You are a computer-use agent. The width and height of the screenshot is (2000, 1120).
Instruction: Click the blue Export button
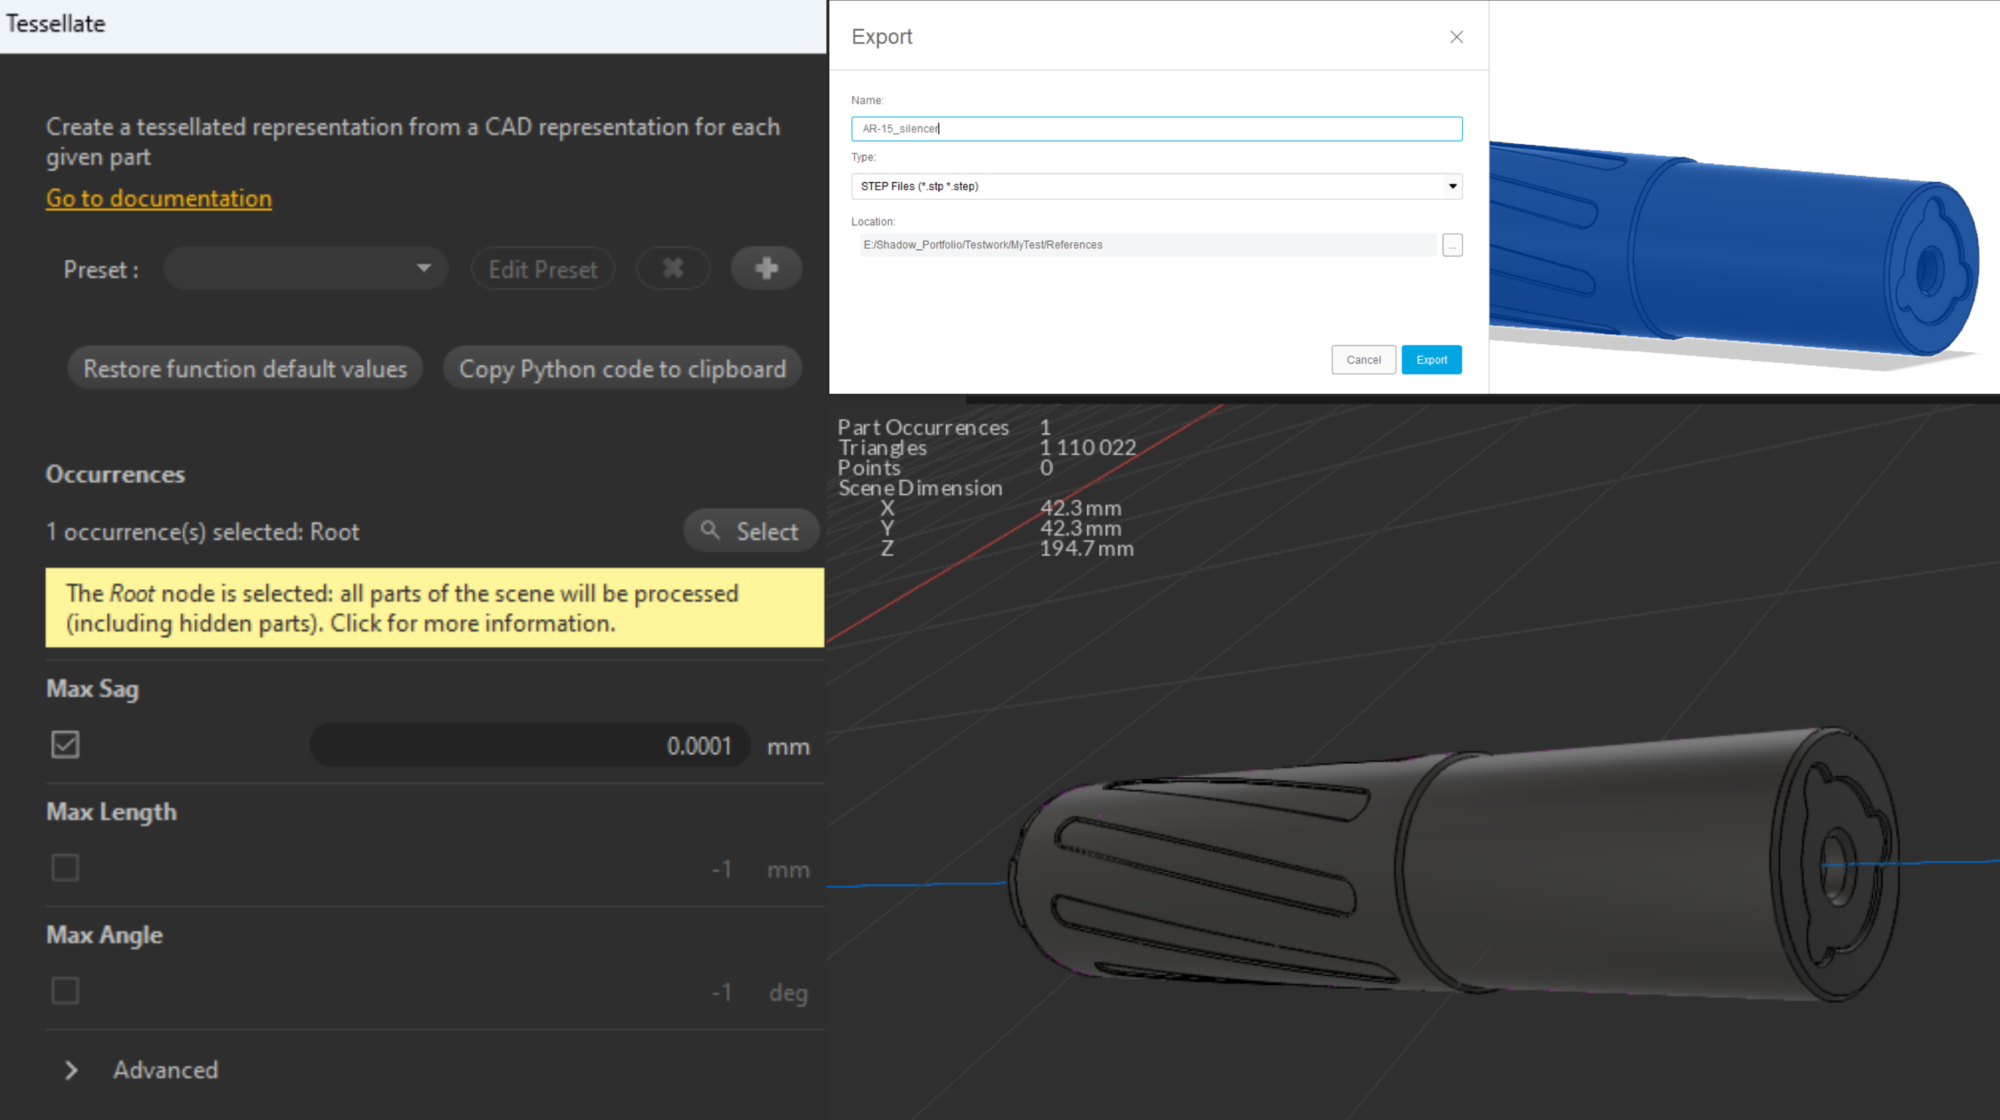click(1431, 360)
